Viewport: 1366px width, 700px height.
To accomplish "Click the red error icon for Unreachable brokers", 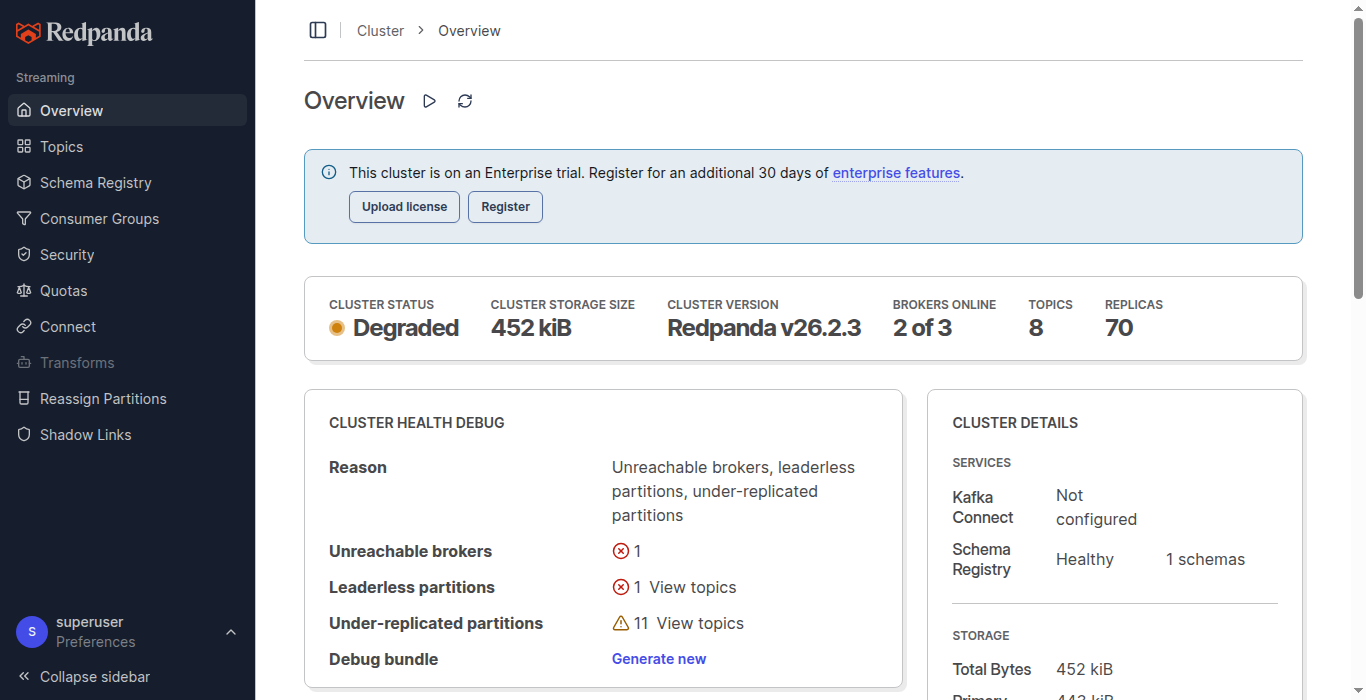I will click(620, 551).
